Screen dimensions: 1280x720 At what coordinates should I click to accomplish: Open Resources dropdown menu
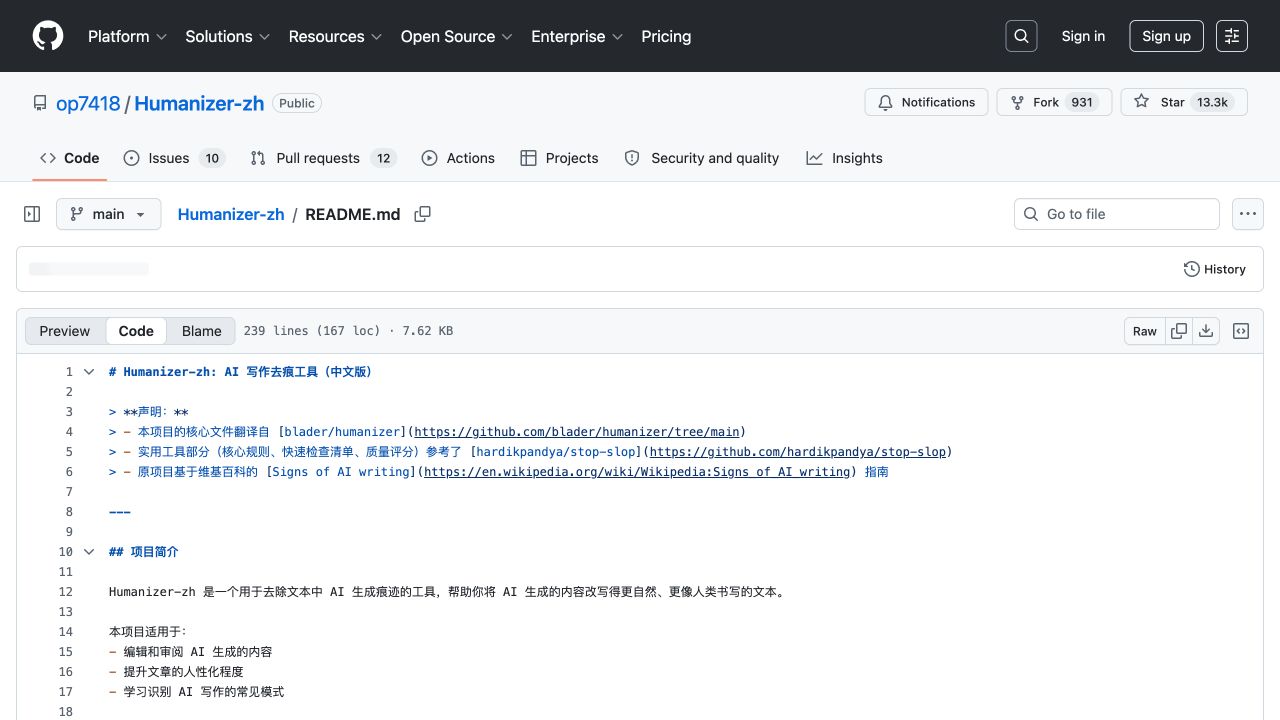tap(335, 36)
